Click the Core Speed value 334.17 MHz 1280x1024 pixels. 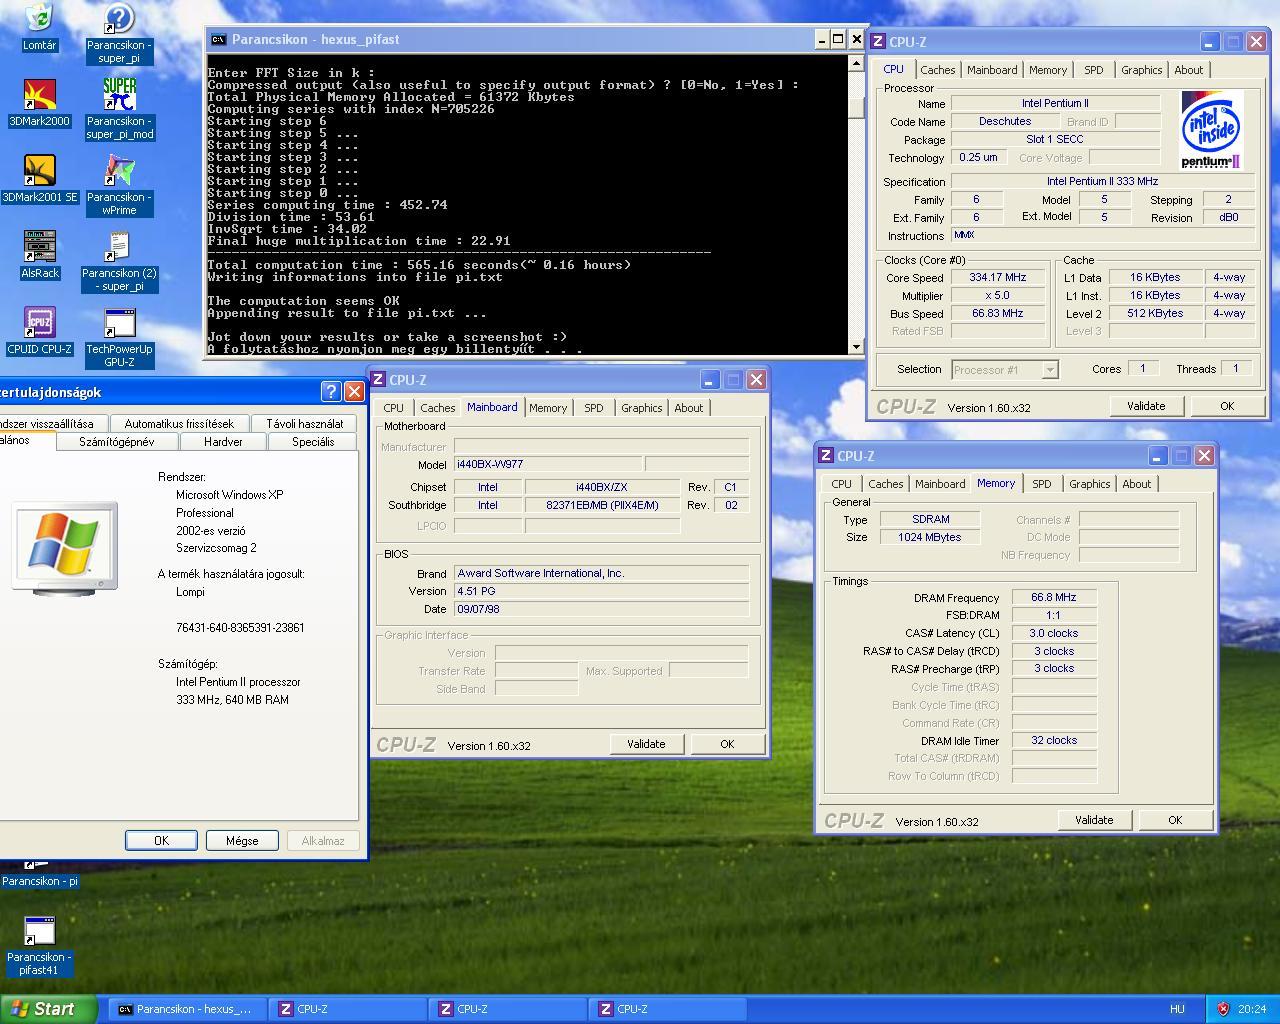pyautogui.click(x=997, y=278)
